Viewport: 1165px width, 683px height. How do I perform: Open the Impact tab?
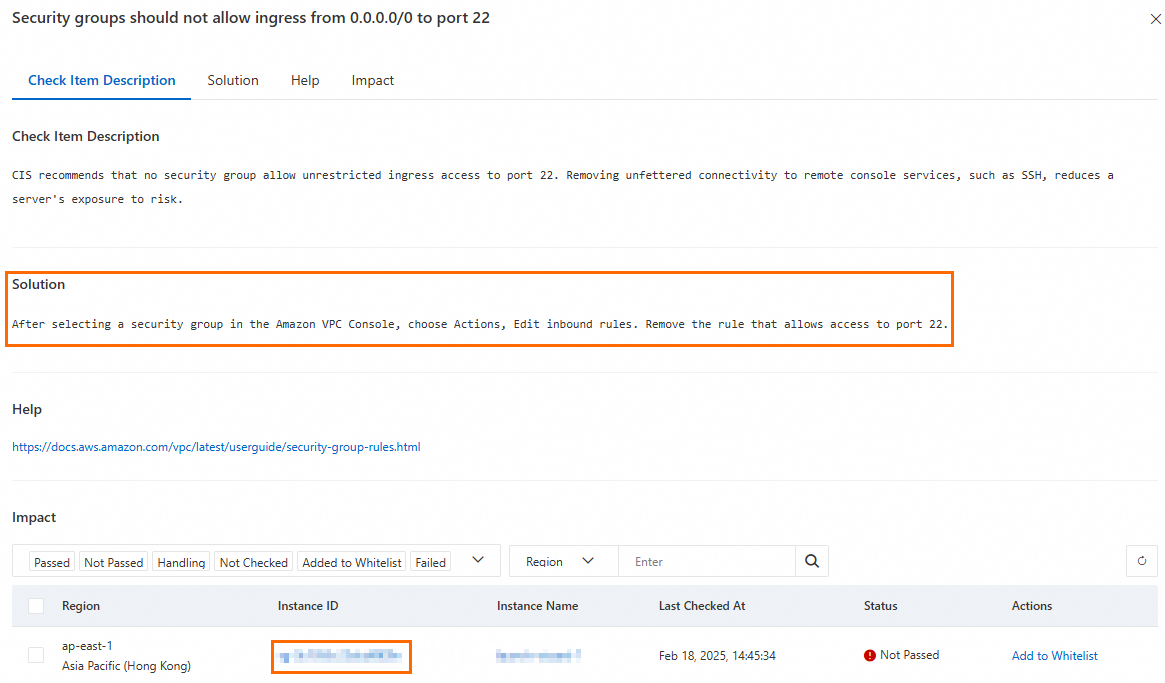click(x=372, y=80)
